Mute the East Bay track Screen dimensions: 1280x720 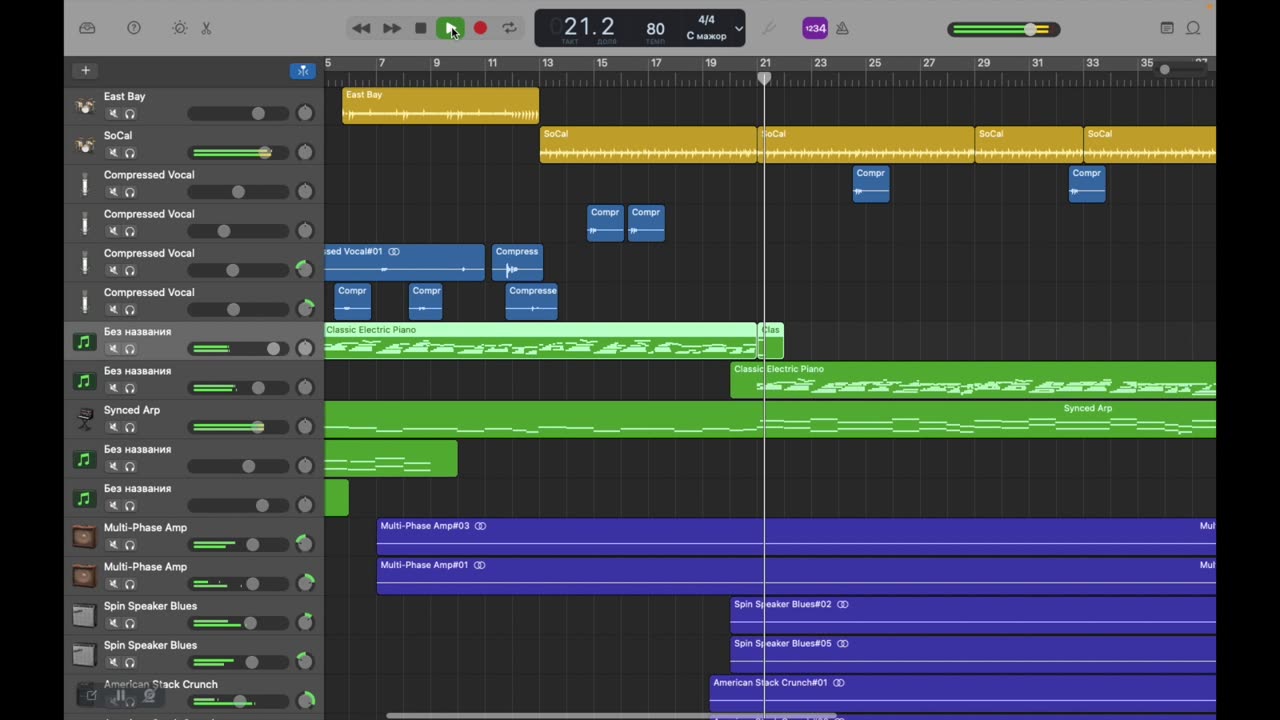[112, 114]
